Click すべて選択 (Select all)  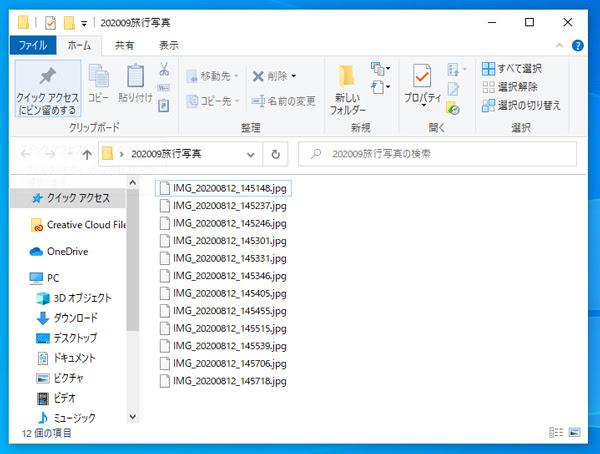tap(512, 69)
